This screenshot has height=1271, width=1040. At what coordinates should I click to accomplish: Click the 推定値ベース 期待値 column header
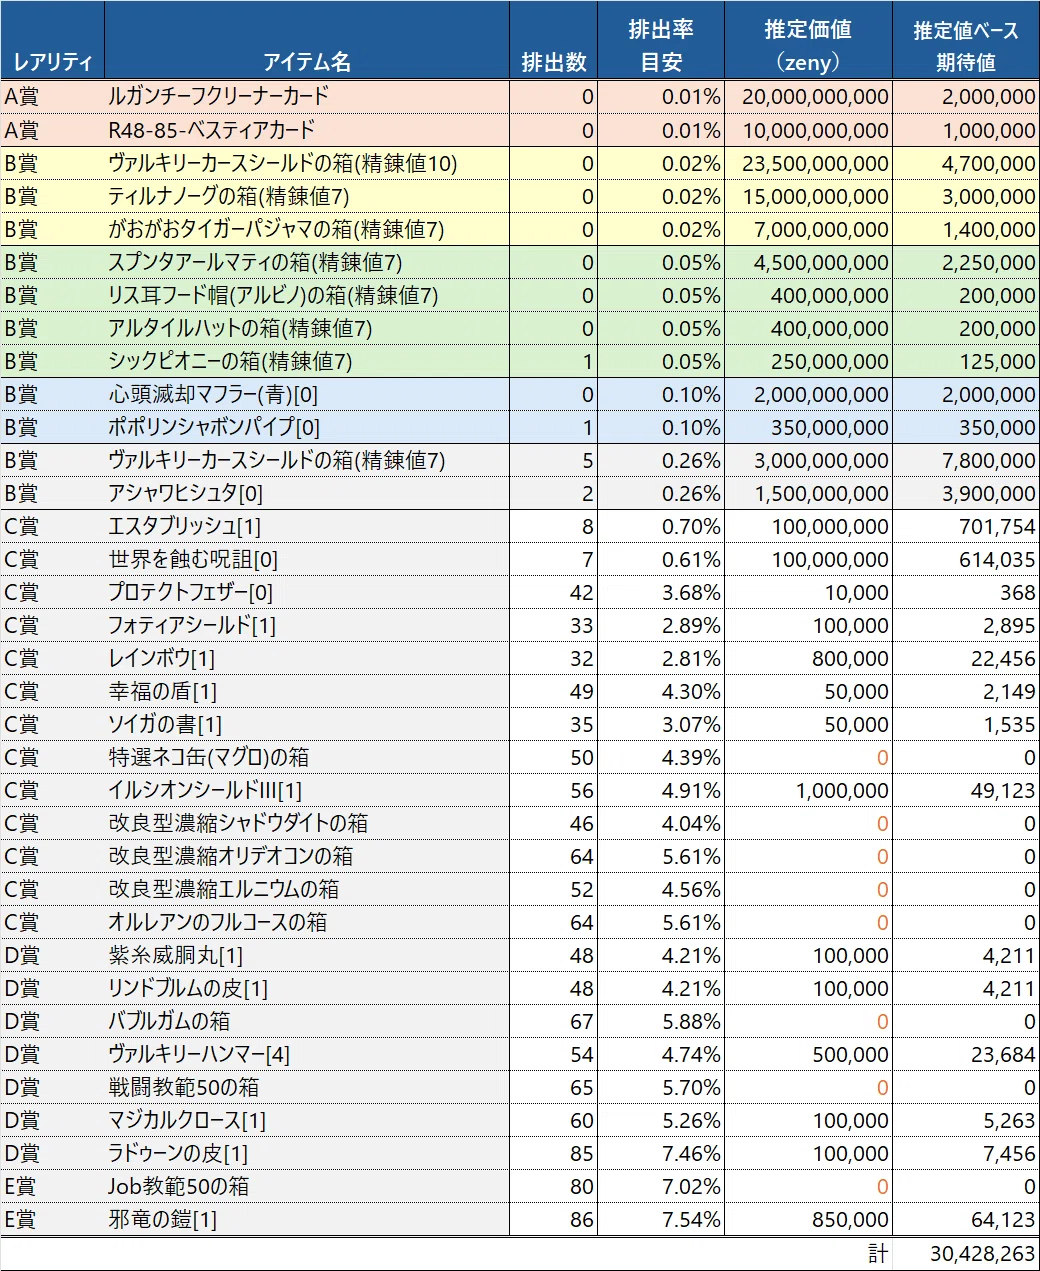(x=966, y=41)
